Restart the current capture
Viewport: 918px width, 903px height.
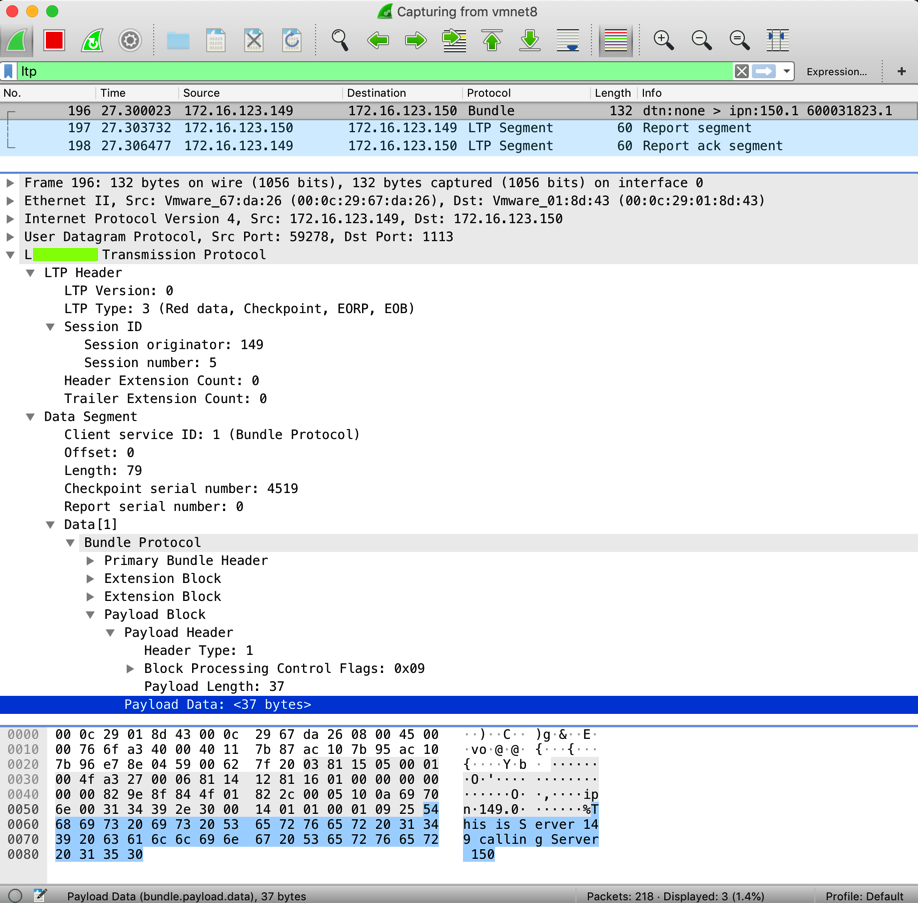tap(92, 40)
